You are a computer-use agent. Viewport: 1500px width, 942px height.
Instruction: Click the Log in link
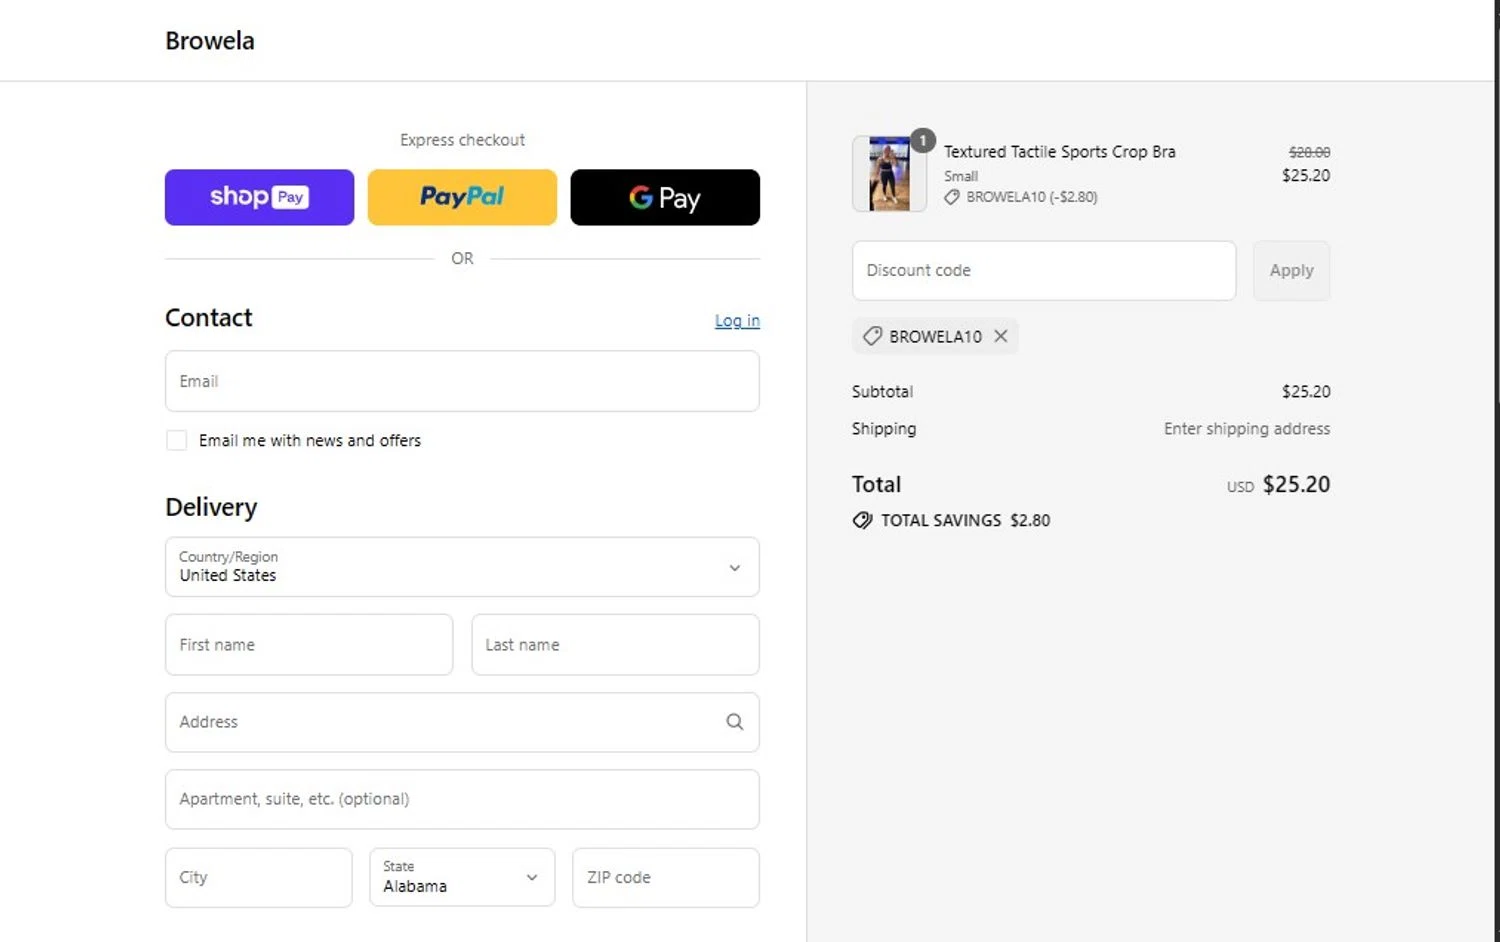click(x=737, y=321)
